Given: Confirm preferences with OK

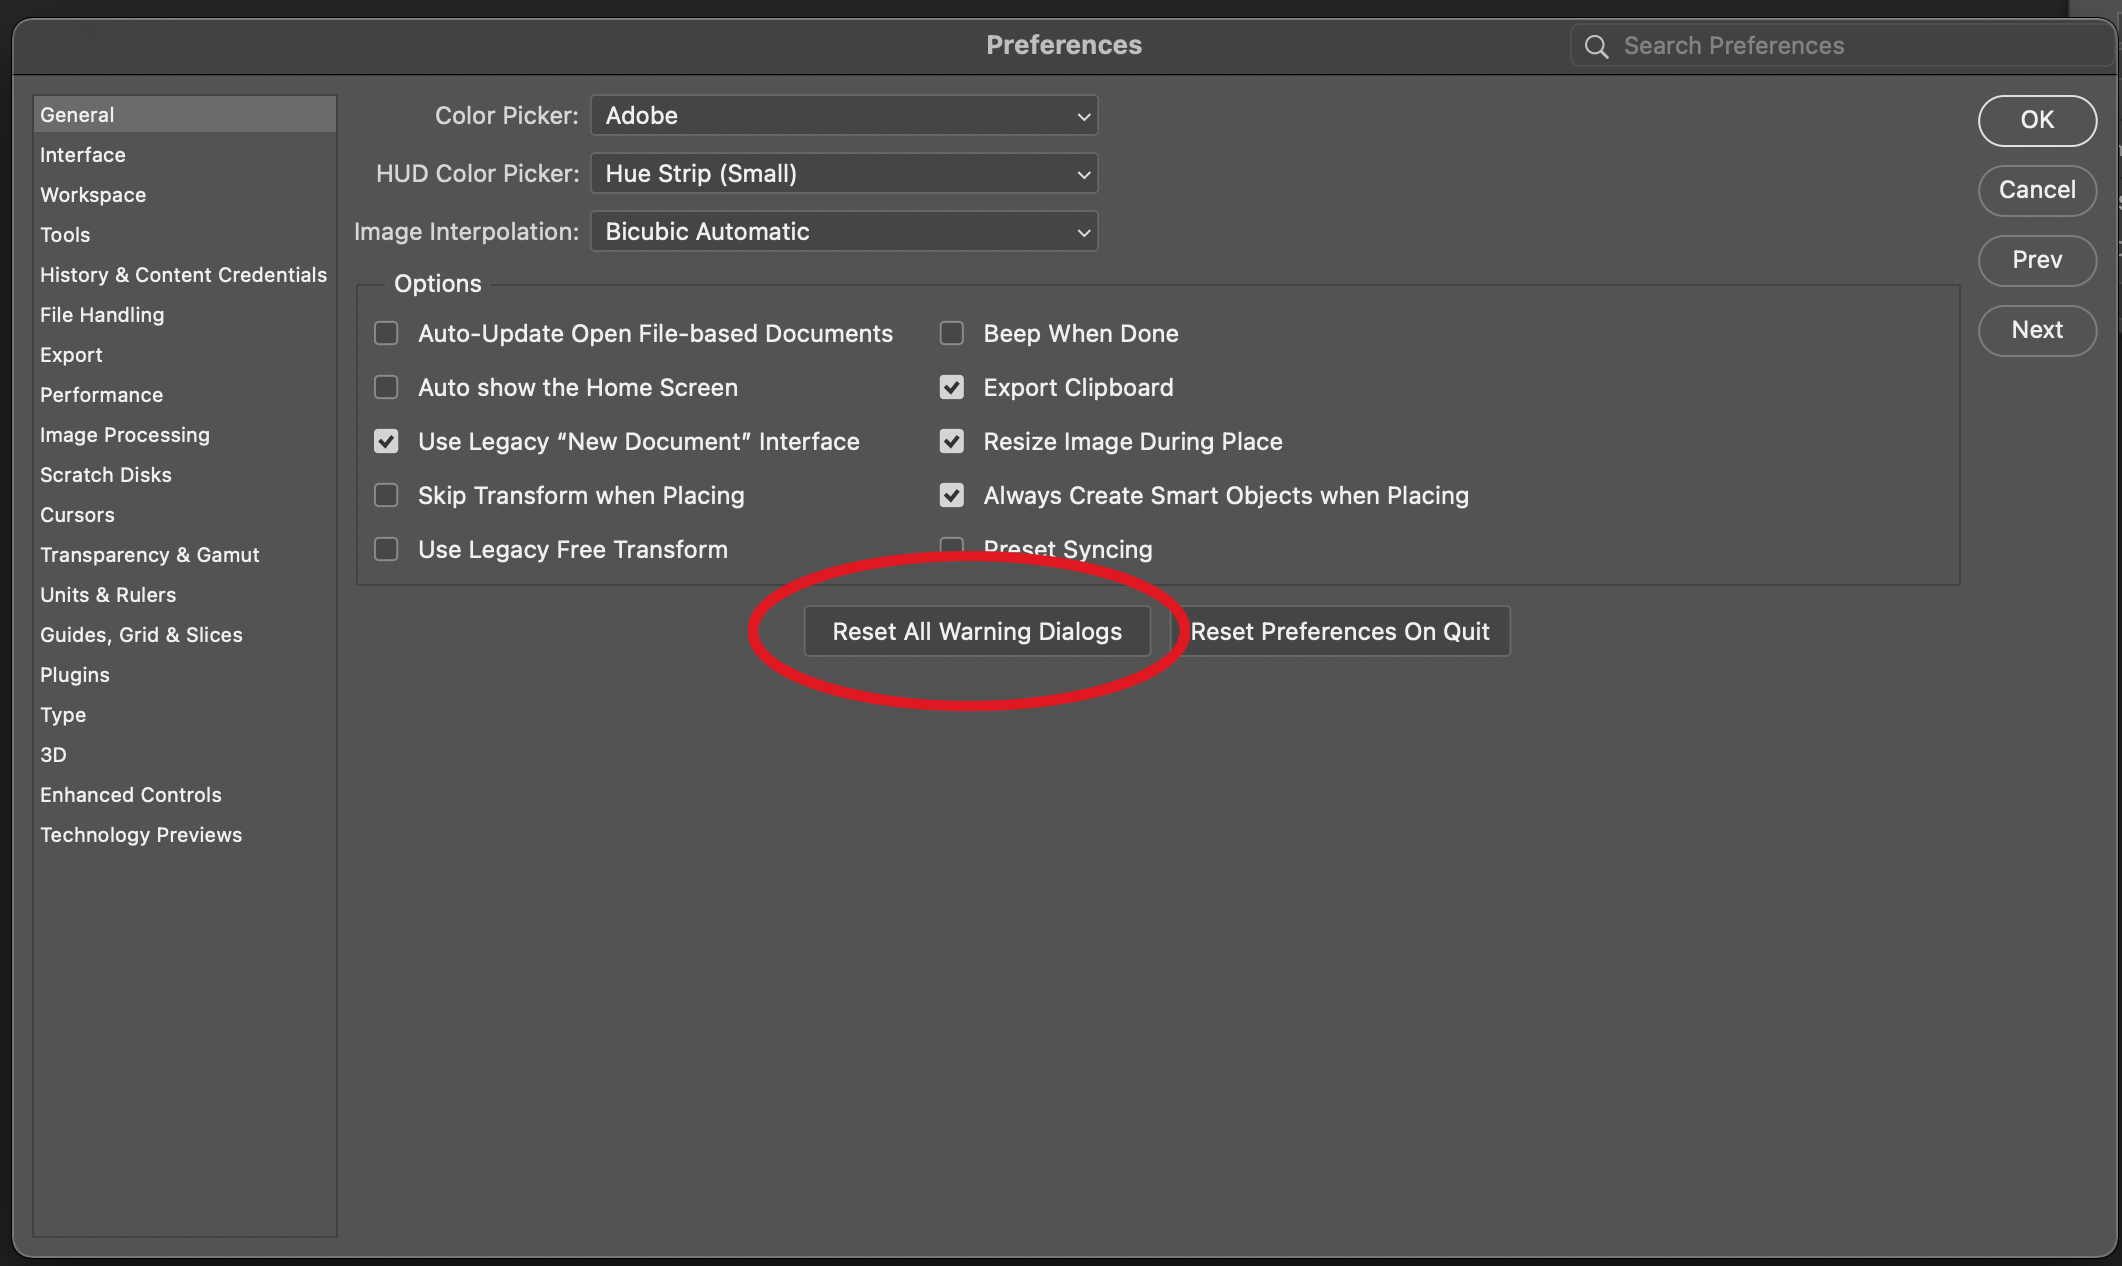Looking at the screenshot, I should point(2037,120).
